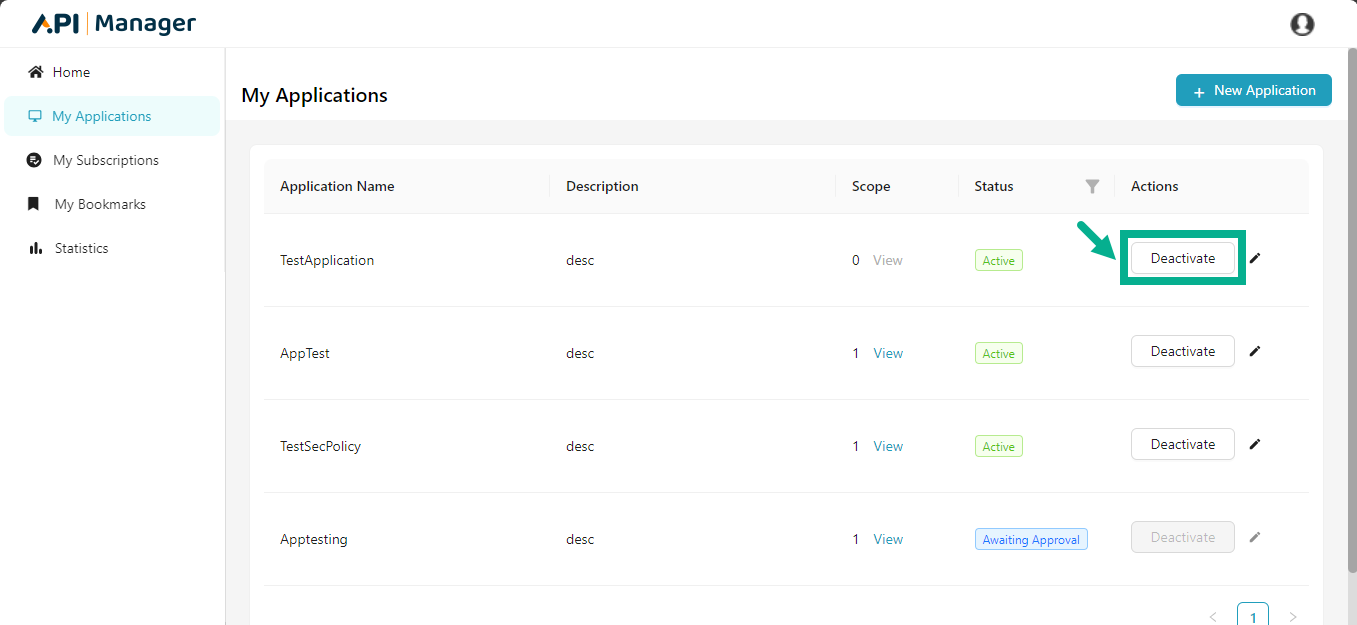View scope for AppTest
Screen dimensions: 1357x625
tap(888, 353)
